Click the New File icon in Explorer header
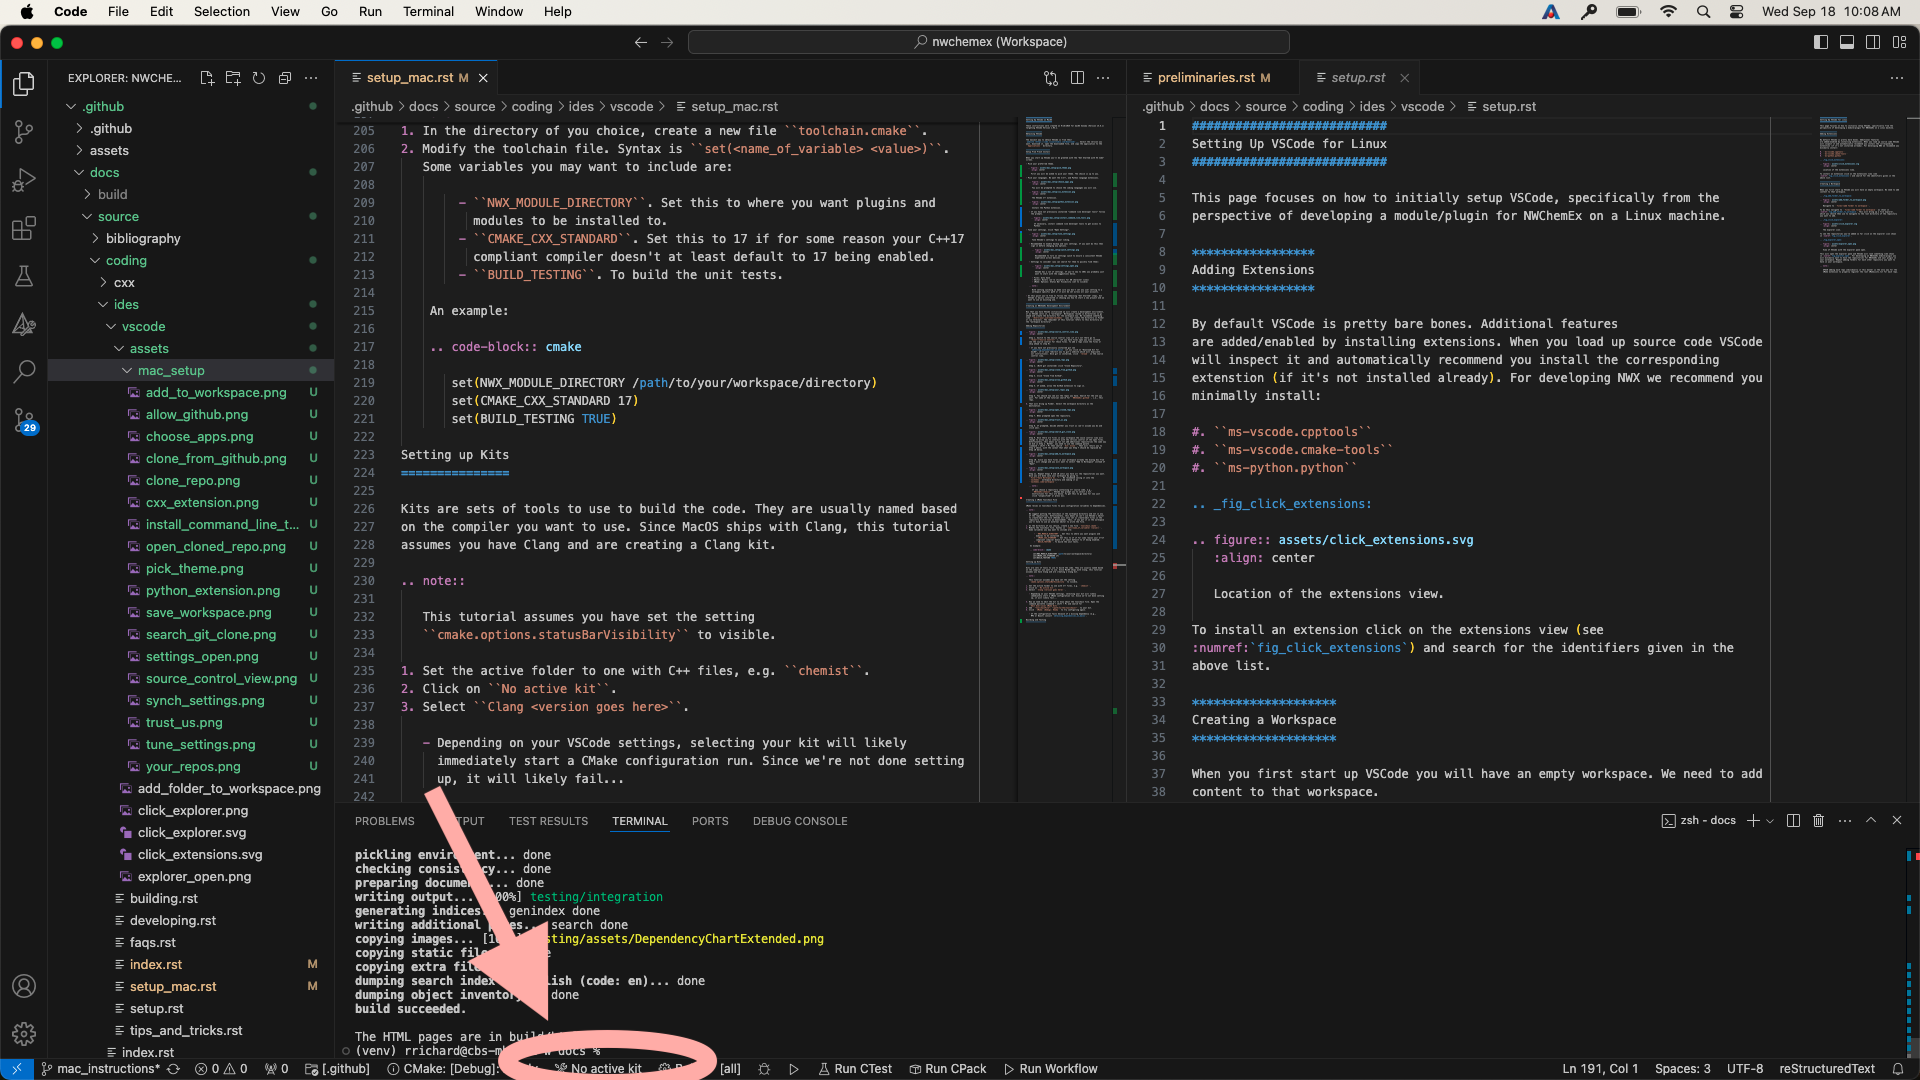1920x1080 pixels. coord(207,78)
